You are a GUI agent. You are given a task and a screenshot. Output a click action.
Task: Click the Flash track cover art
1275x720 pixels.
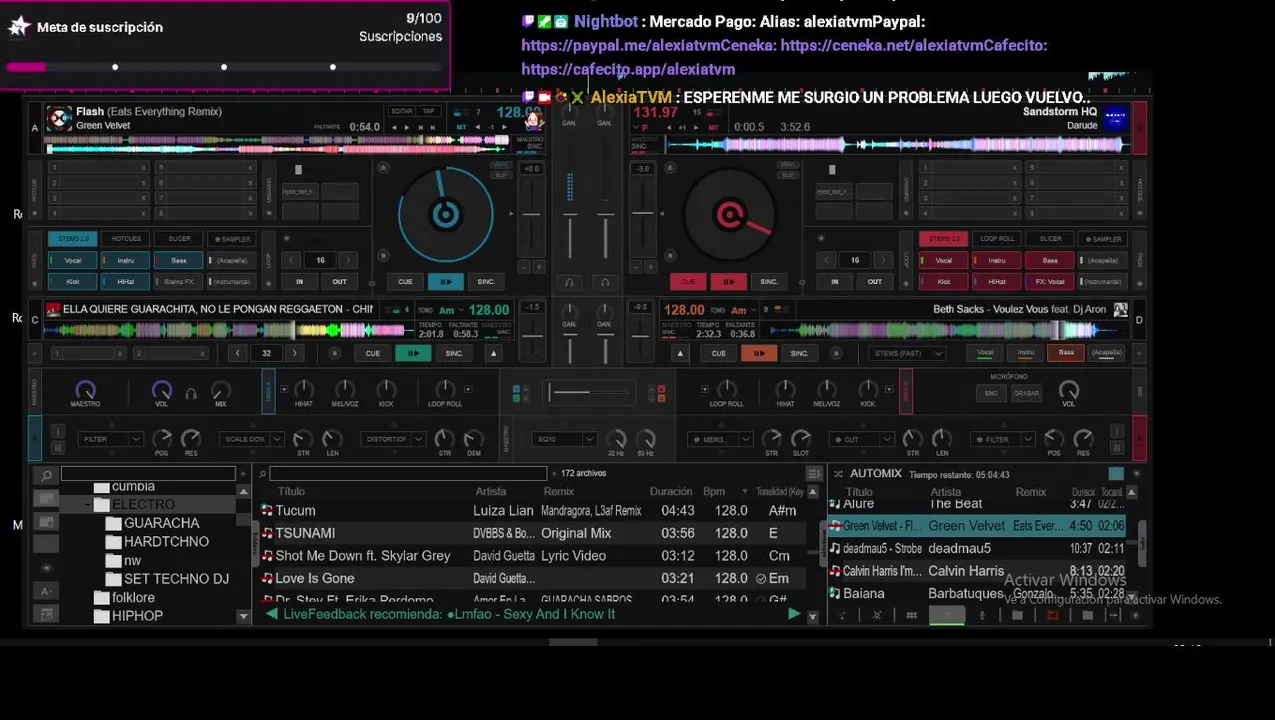pyautogui.click(x=60, y=119)
